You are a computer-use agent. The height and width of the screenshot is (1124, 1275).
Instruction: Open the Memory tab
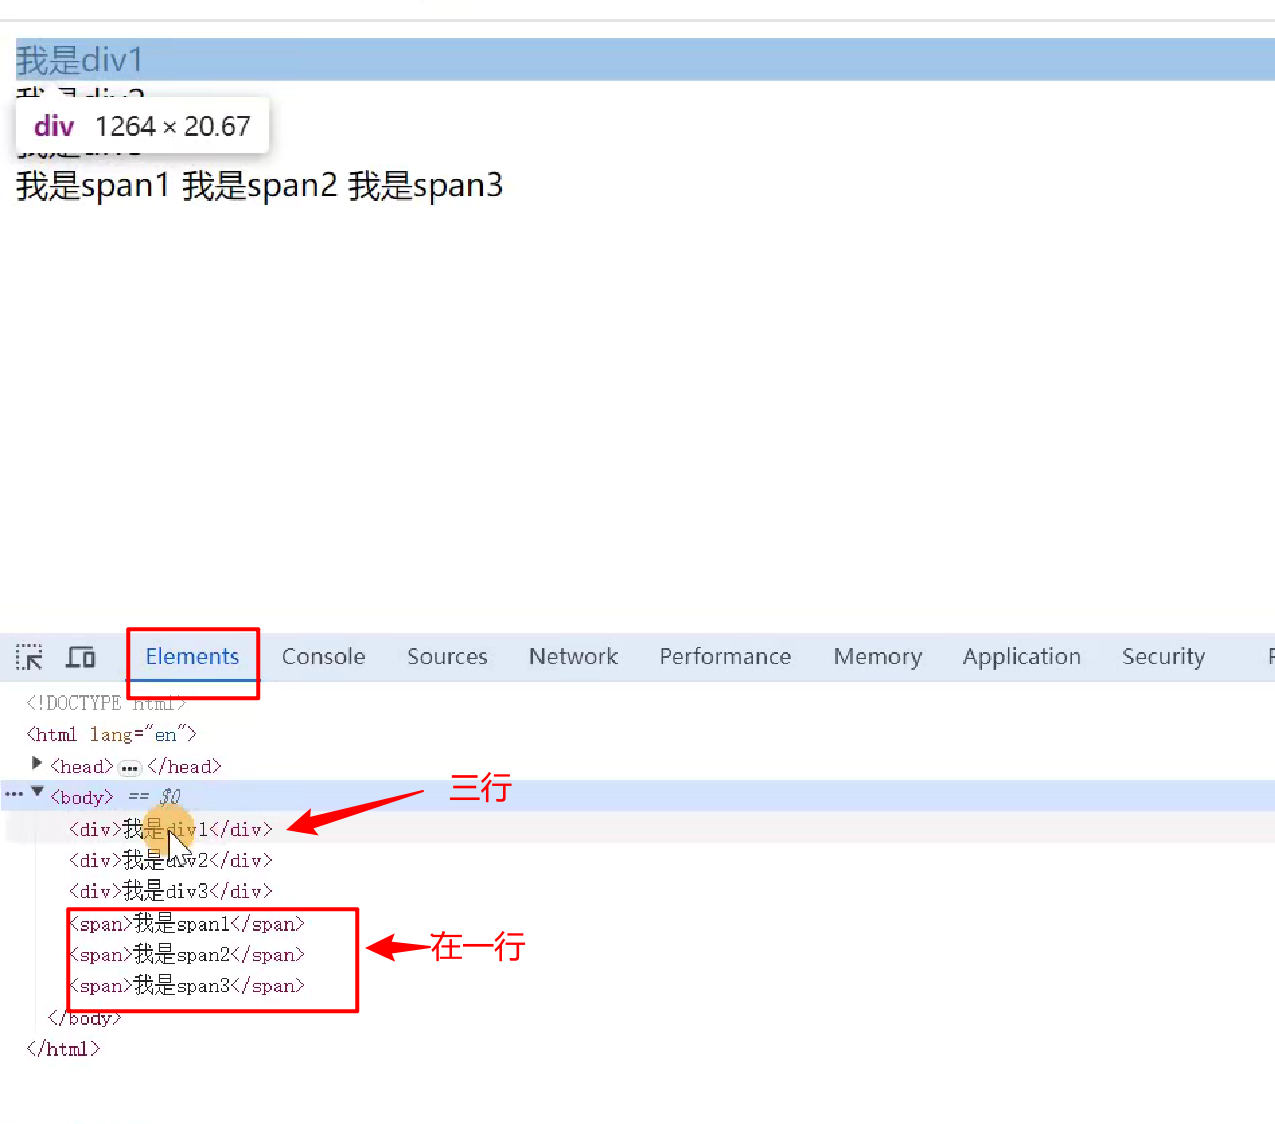[877, 657]
